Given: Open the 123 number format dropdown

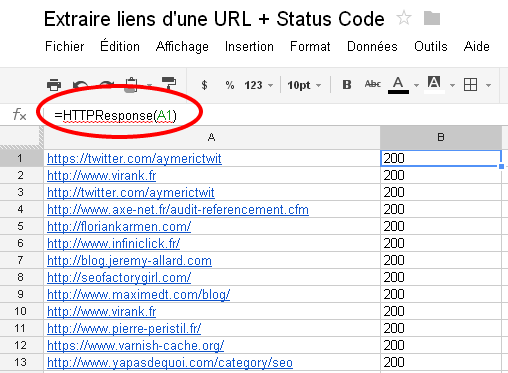Looking at the screenshot, I should [x=258, y=85].
